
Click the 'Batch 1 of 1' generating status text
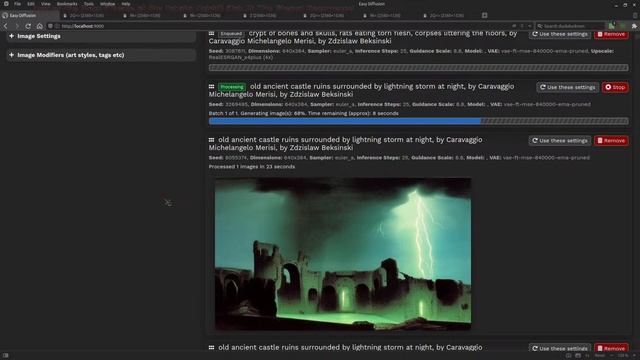pos(303,113)
